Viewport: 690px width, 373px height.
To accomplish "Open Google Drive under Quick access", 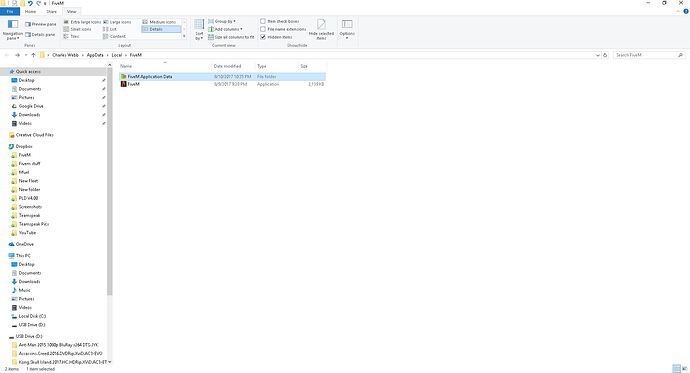I will pyautogui.click(x=31, y=106).
